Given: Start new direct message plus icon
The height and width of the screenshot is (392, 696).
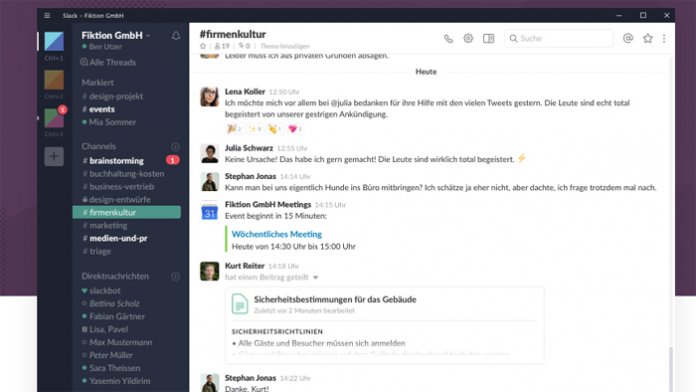Looking at the screenshot, I should tap(175, 277).
